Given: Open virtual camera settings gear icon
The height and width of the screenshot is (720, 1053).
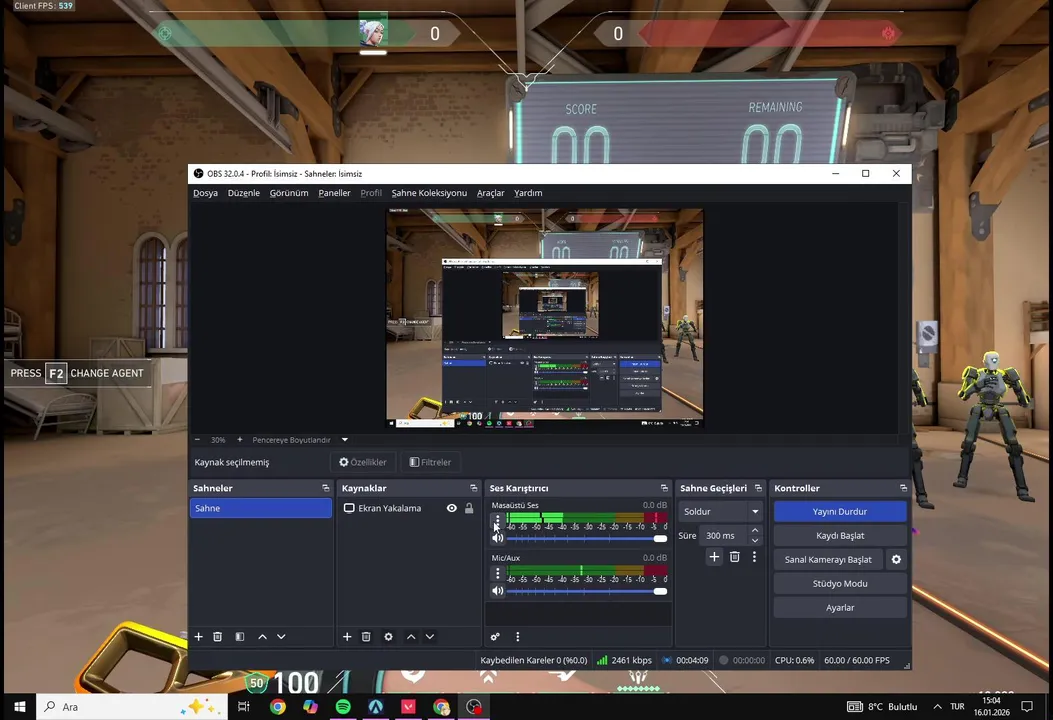Looking at the screenshot, I should coord(896,559).
